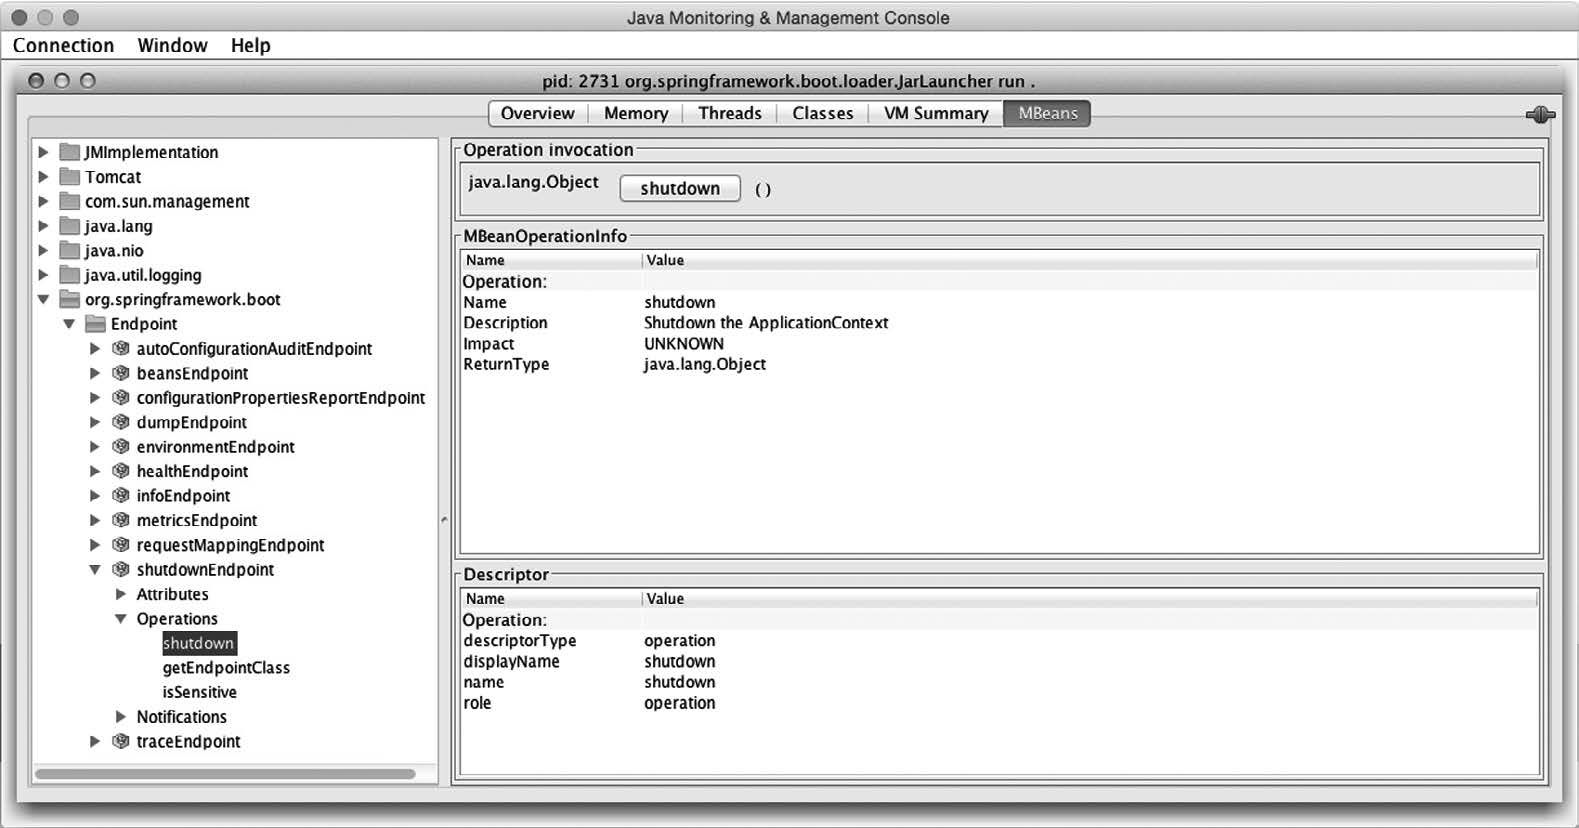Expand the JMImplementation tree node
The height and width of the screenshot is (828, 1579).
43,152
